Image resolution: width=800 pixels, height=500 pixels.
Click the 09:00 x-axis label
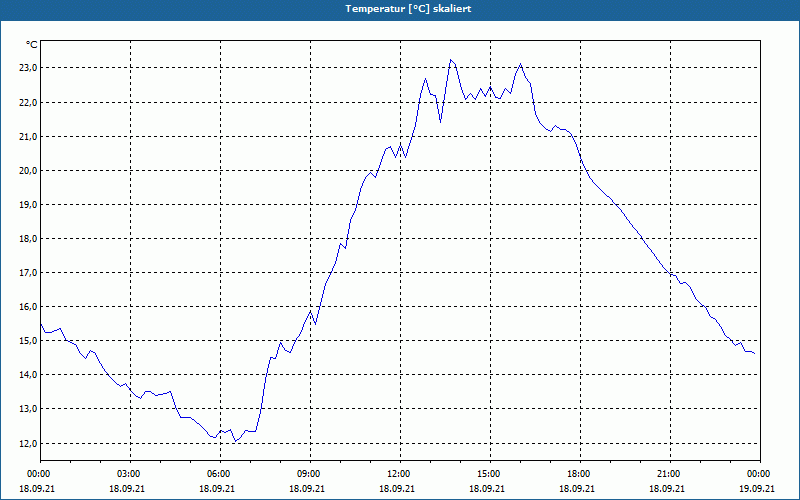coord(310,474)
